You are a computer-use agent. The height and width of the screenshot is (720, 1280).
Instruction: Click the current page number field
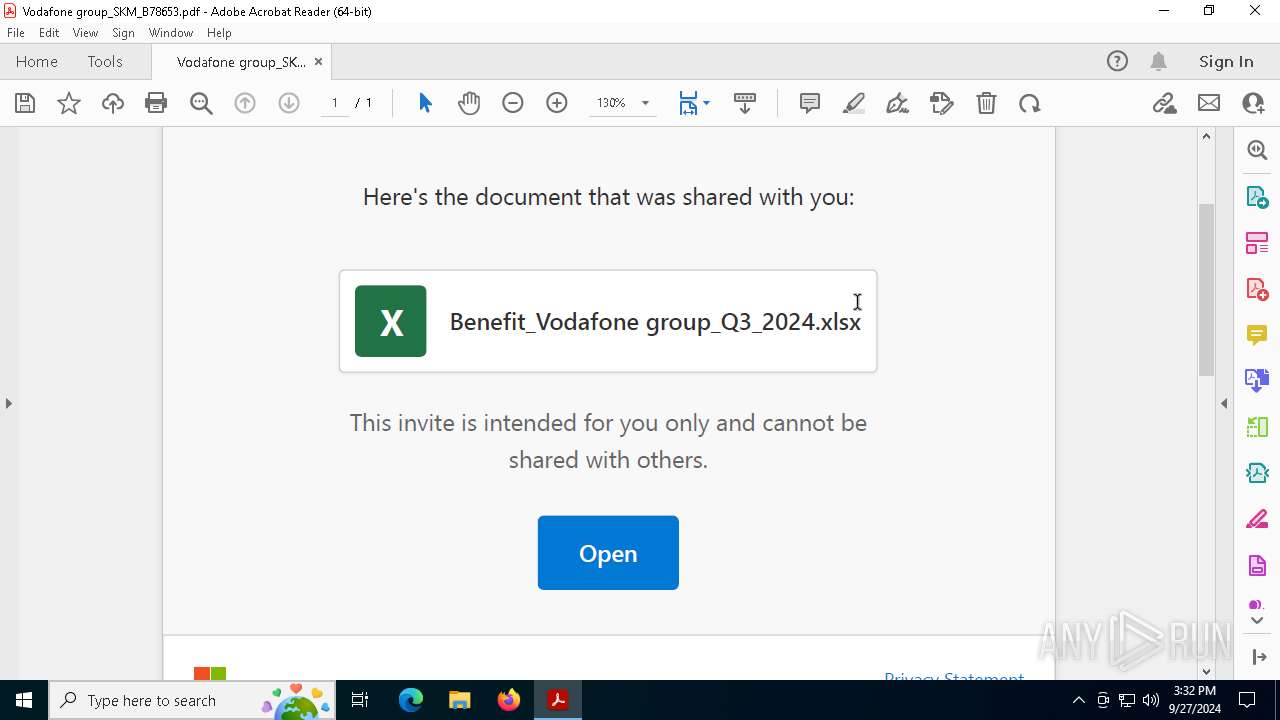(334, 103)
